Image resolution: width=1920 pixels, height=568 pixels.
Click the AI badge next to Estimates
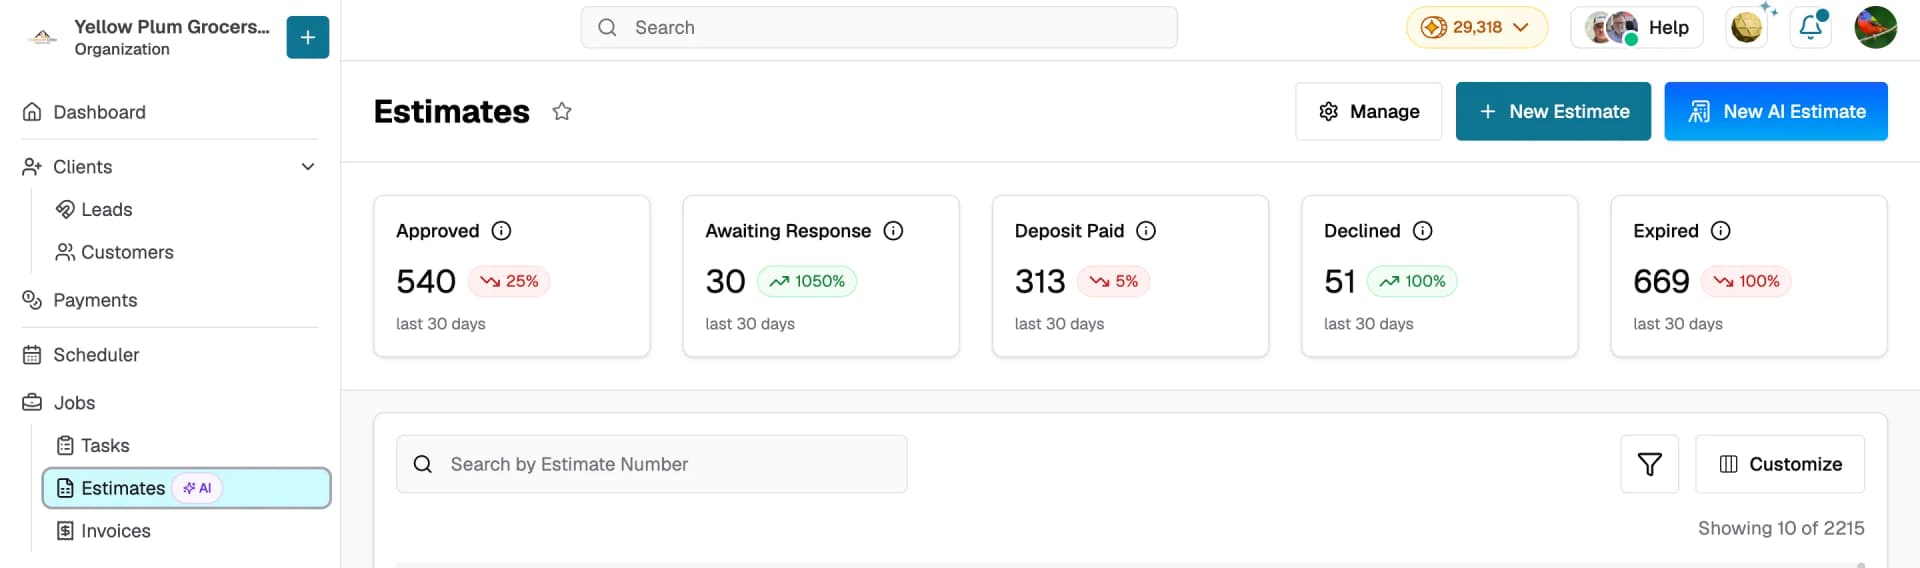click(x=197, y=488)
